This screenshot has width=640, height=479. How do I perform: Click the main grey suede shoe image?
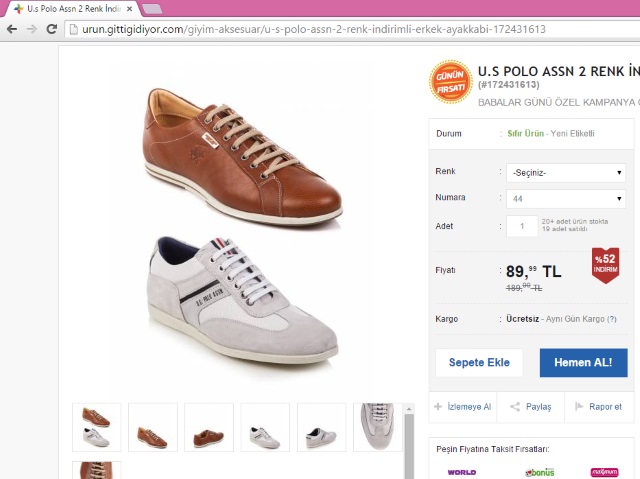click(242, 300)
